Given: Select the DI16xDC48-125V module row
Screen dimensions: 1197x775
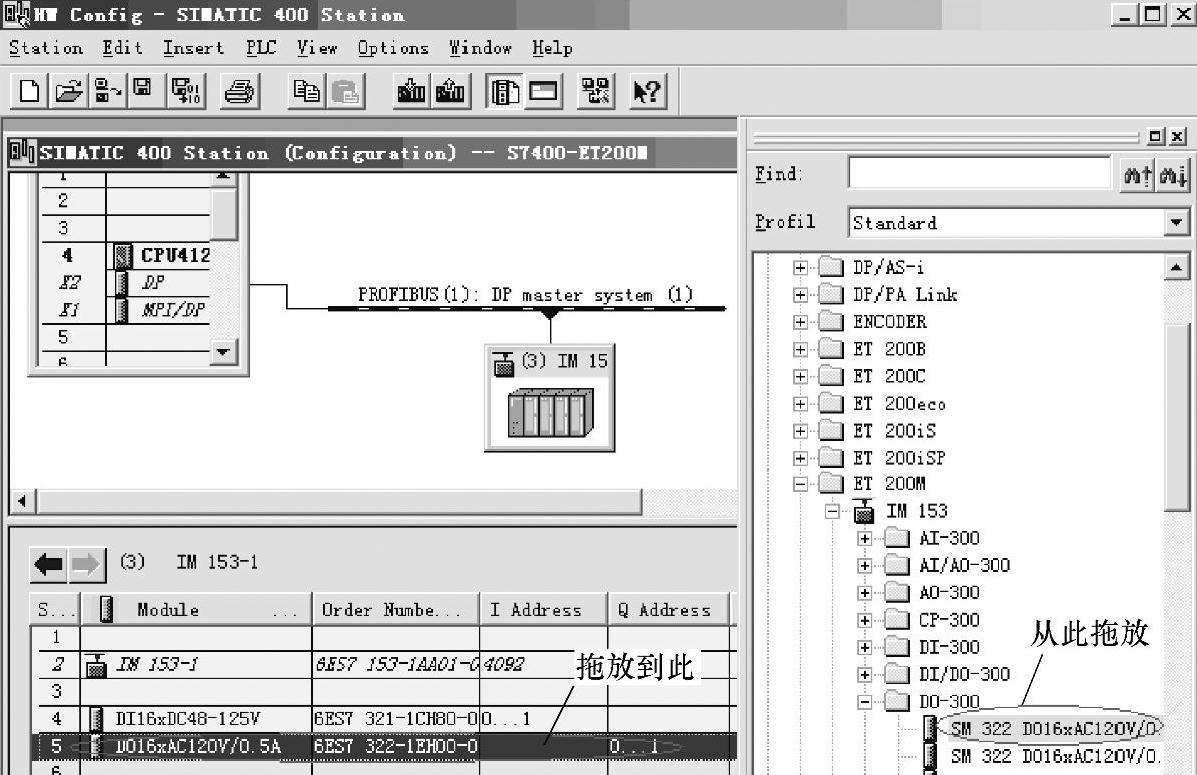Looking at the screenshot, I should [384, 718].
